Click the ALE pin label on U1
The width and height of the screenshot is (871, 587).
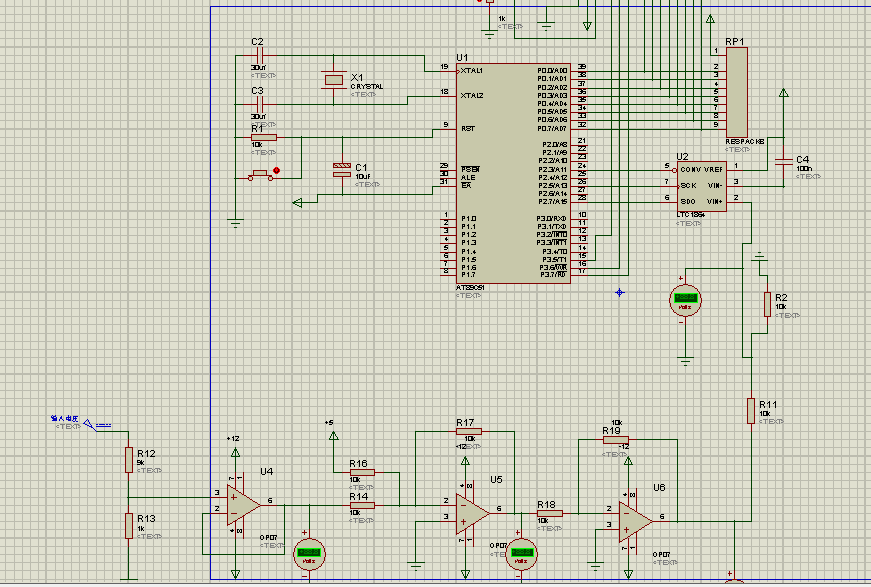pyautogui.click(x=468, y=177)
